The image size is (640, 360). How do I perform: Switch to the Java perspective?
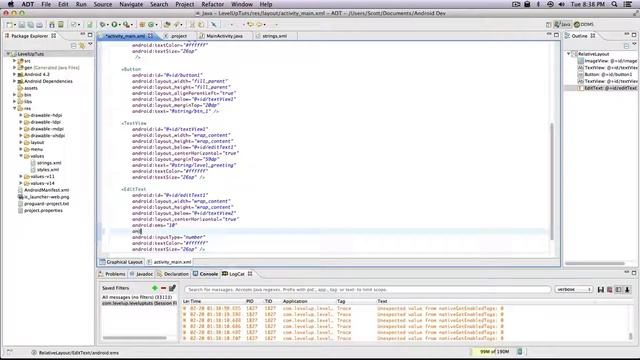coord(562,24)
